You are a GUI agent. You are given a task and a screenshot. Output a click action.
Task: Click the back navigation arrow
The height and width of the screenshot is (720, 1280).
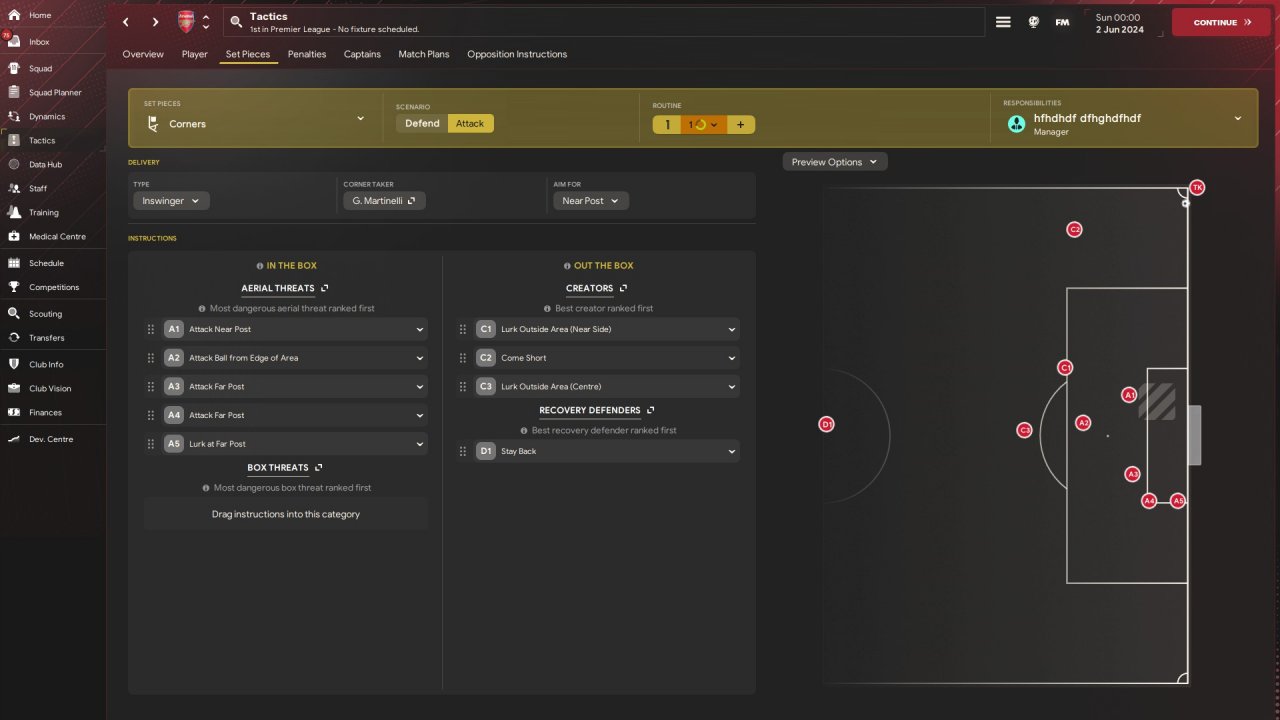pyautogui.click(x=126, y=22)
